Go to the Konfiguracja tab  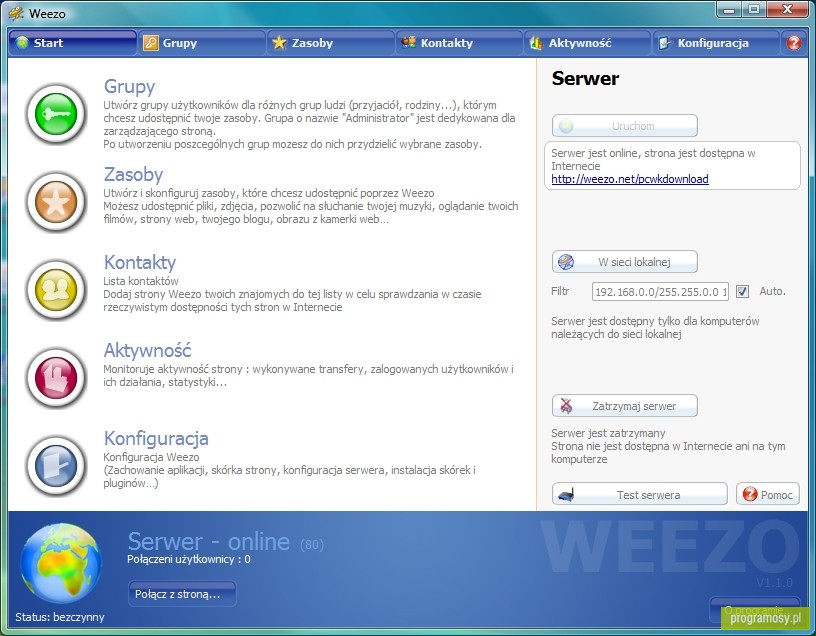(x=717, y=43)
